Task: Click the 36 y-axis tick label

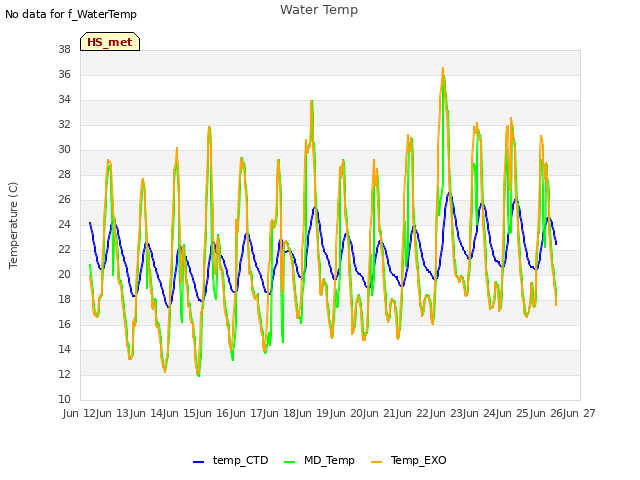Action: [x=64, y=74]
